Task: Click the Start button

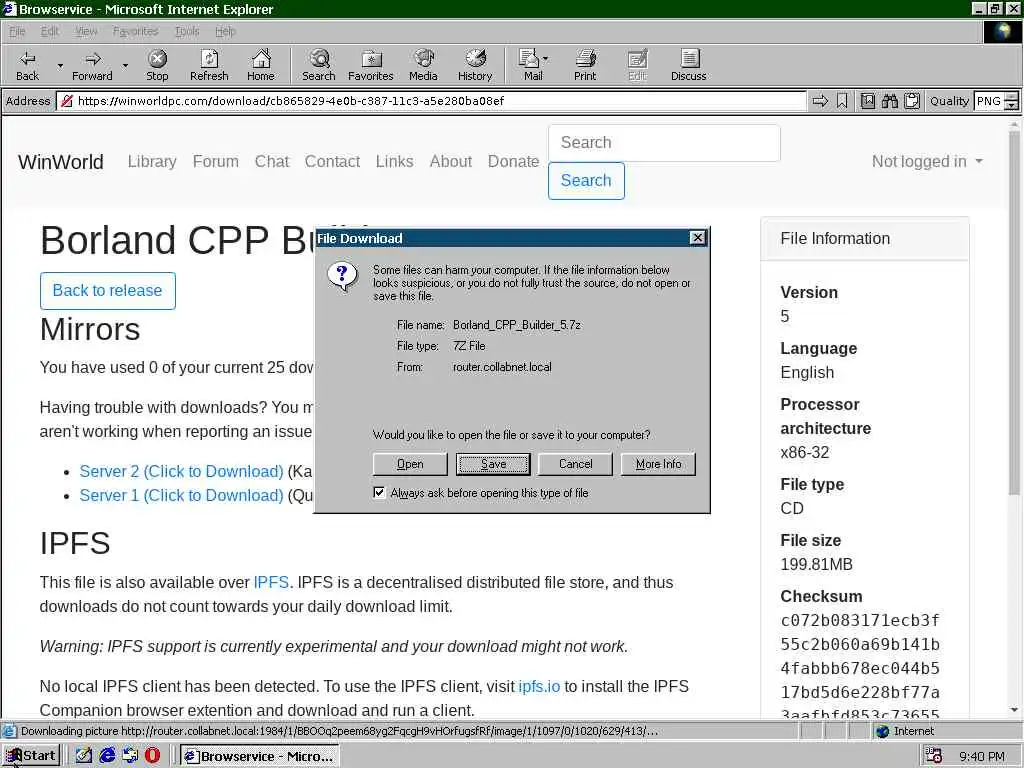Action: tap(31, 756)
